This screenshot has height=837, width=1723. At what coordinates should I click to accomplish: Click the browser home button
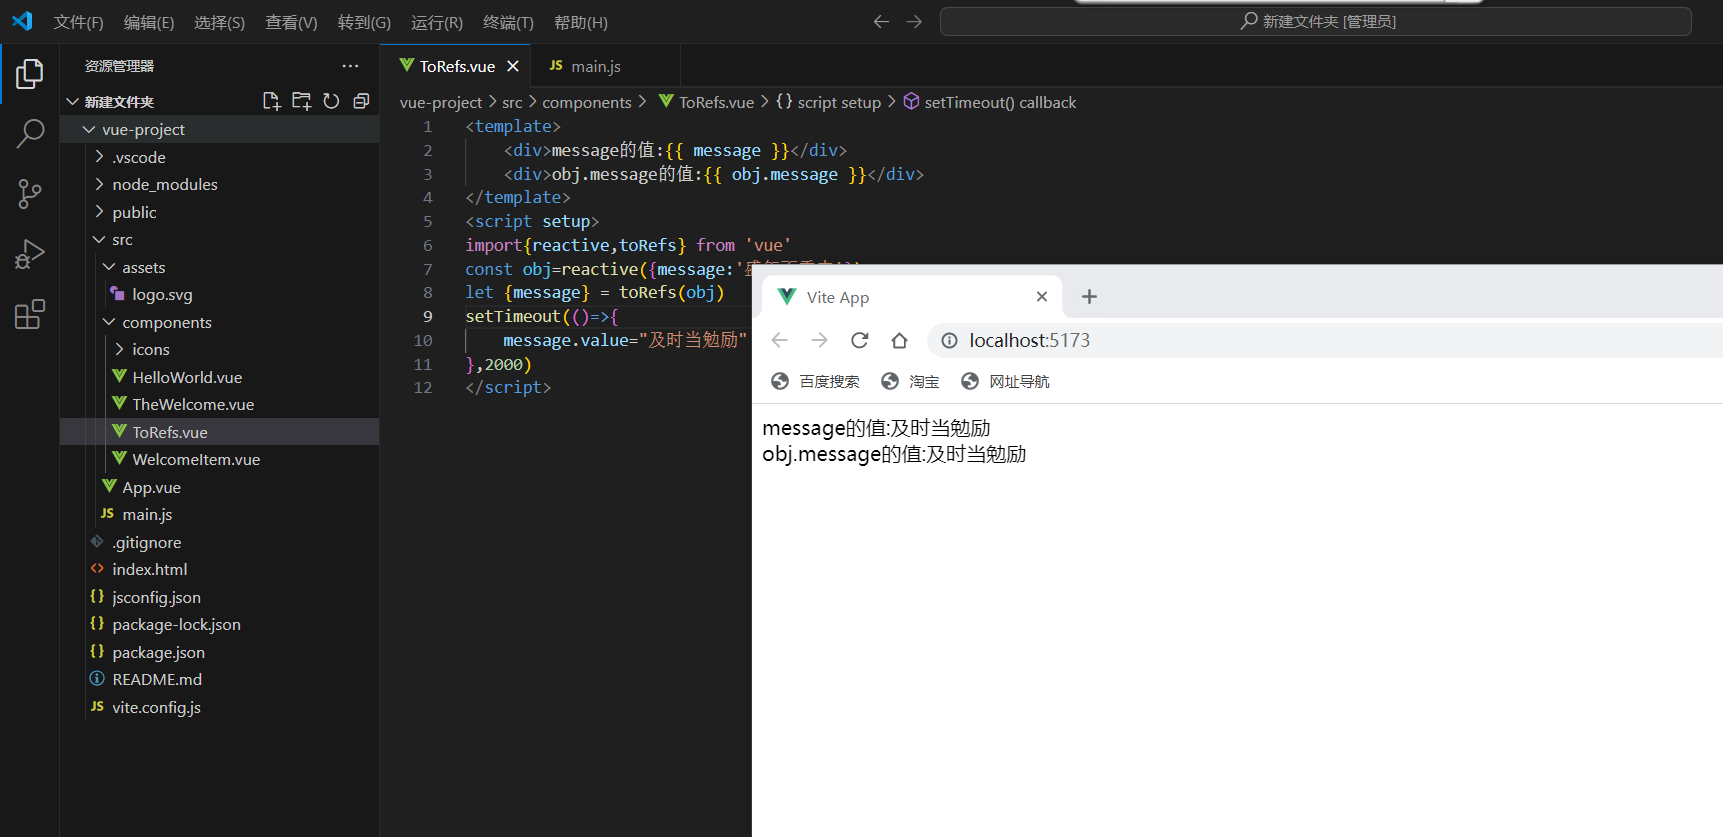point(899,340)
